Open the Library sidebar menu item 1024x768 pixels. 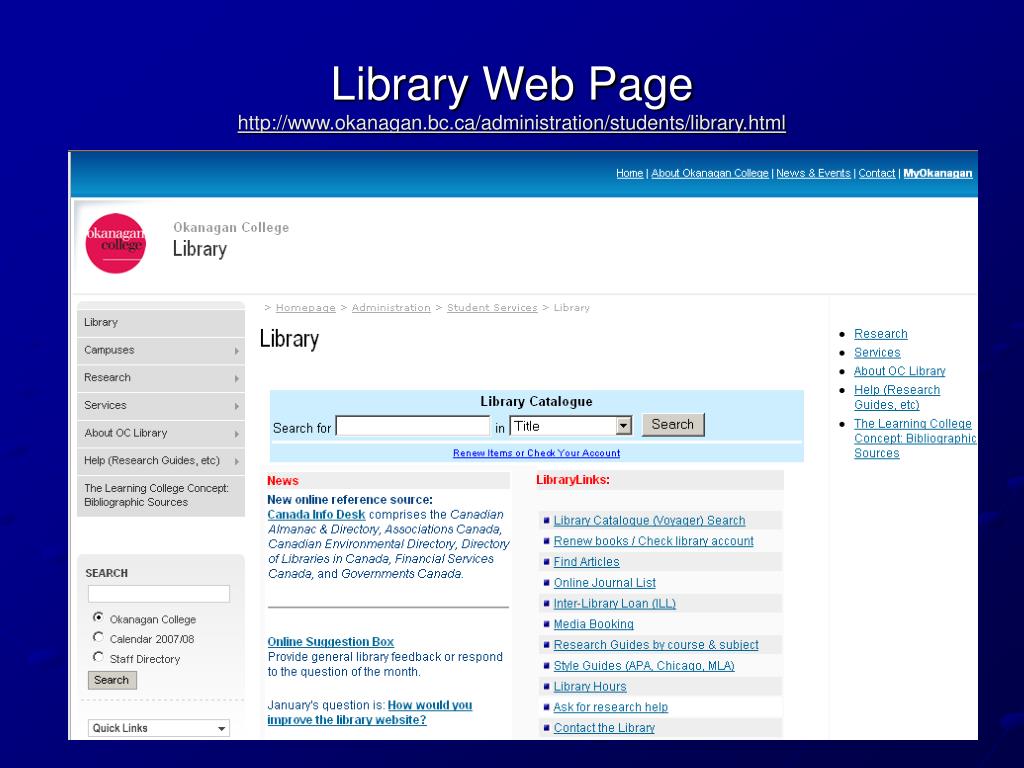[x=161, y=323]
